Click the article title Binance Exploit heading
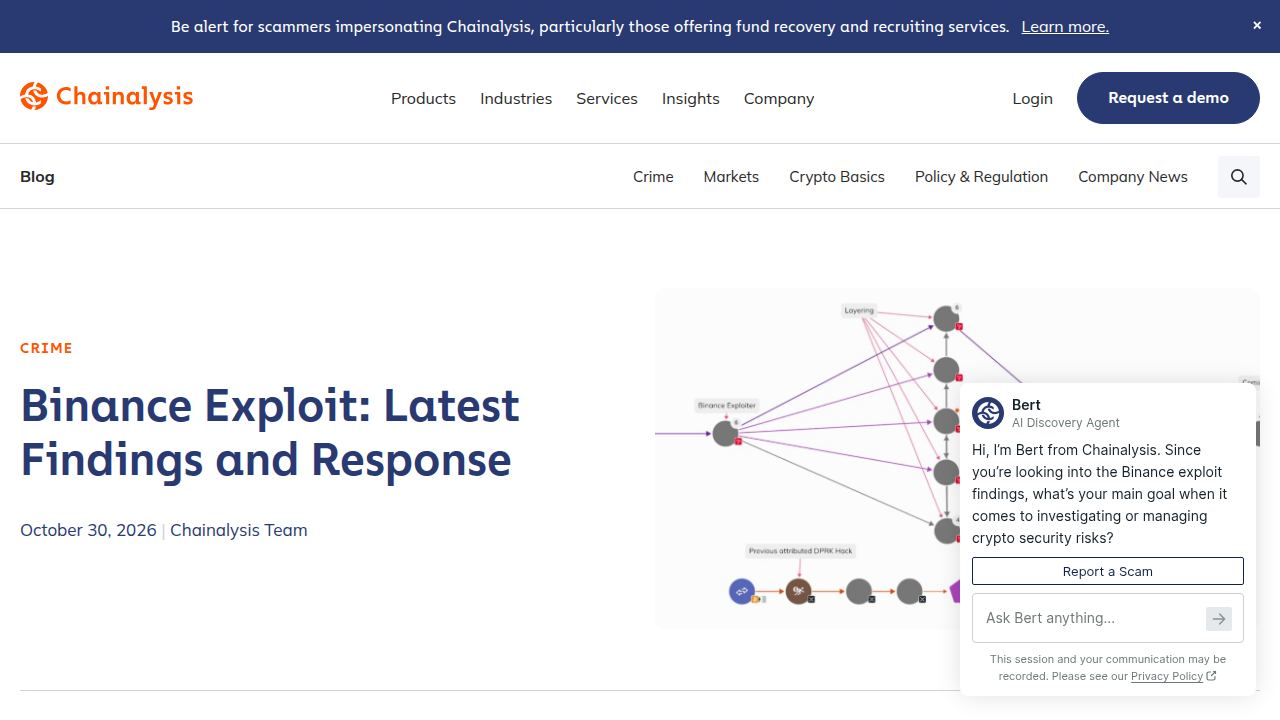Image resolution: width=1280 pixels, height=720 pixels. tap(270, 432)
